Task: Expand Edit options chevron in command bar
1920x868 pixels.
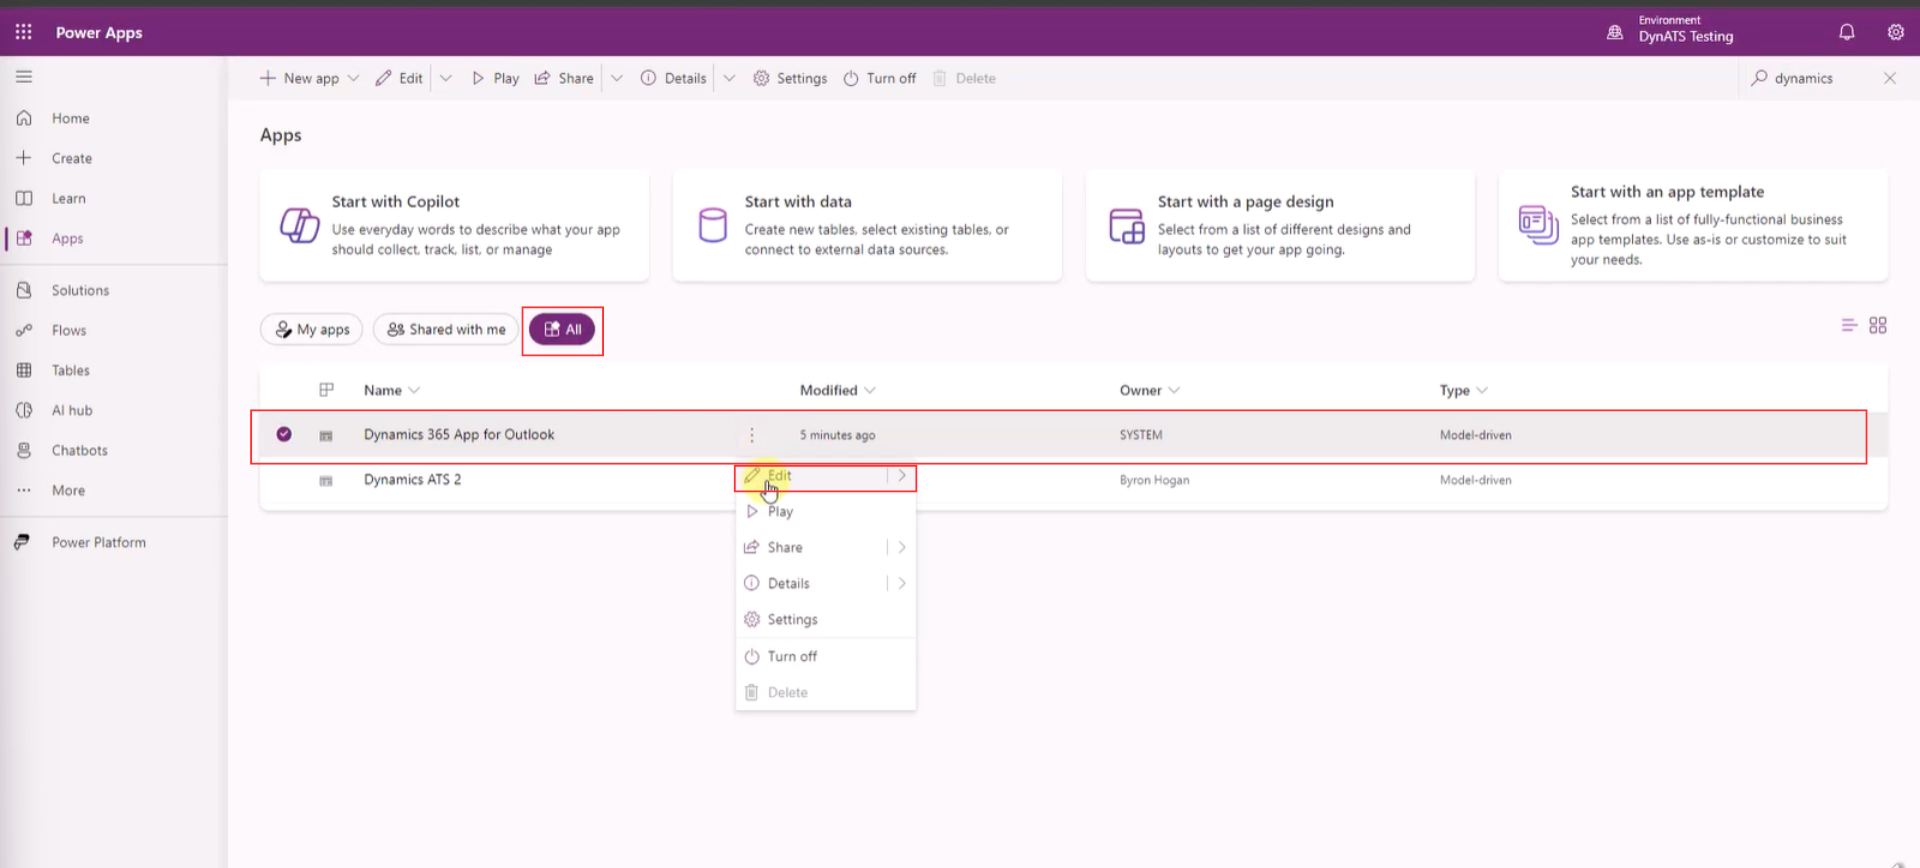Action: [446, 78]
